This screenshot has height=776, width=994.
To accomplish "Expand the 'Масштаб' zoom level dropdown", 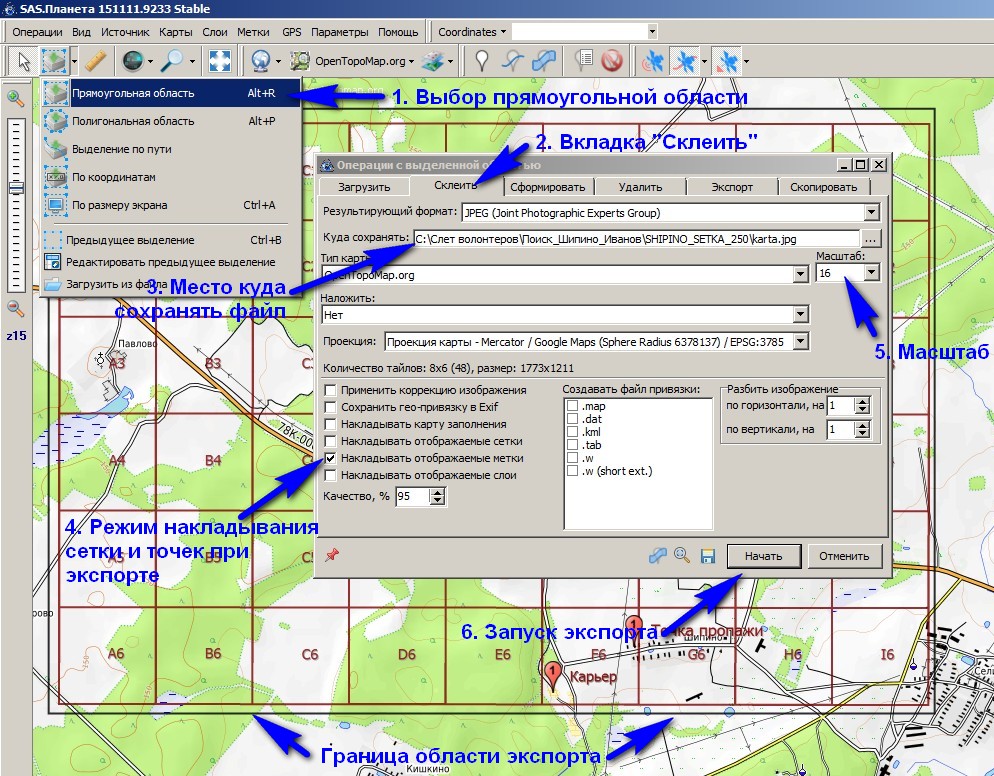I will (871, 273).
